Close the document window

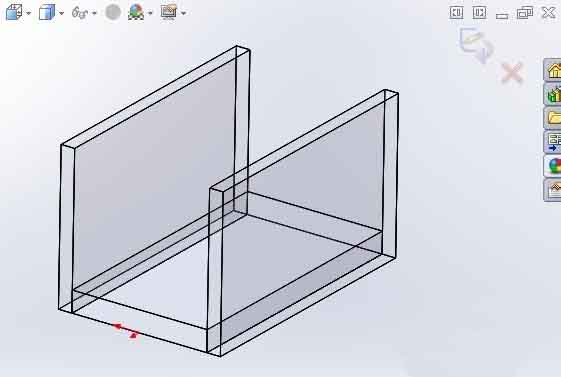coord(549,13)
